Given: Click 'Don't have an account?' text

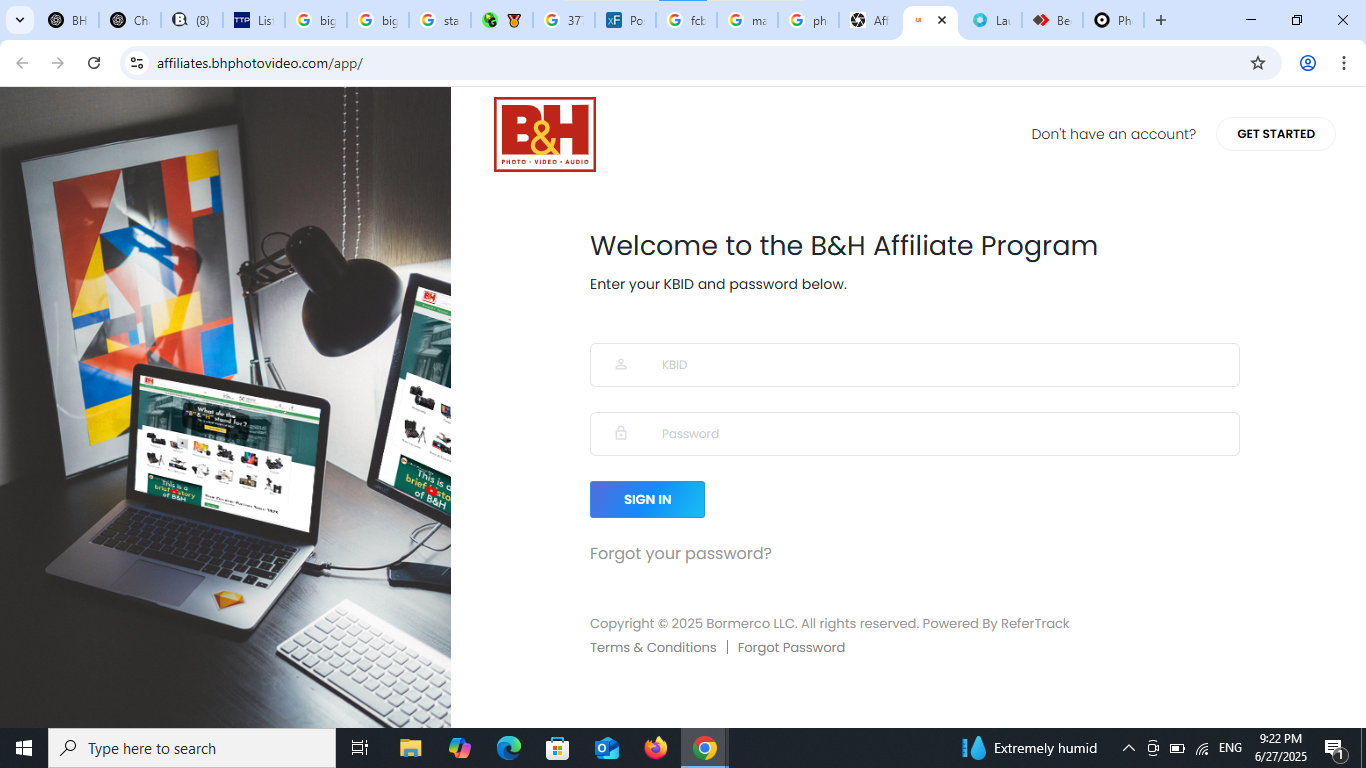Looking at the screenshot, I should pos(1113,134).
